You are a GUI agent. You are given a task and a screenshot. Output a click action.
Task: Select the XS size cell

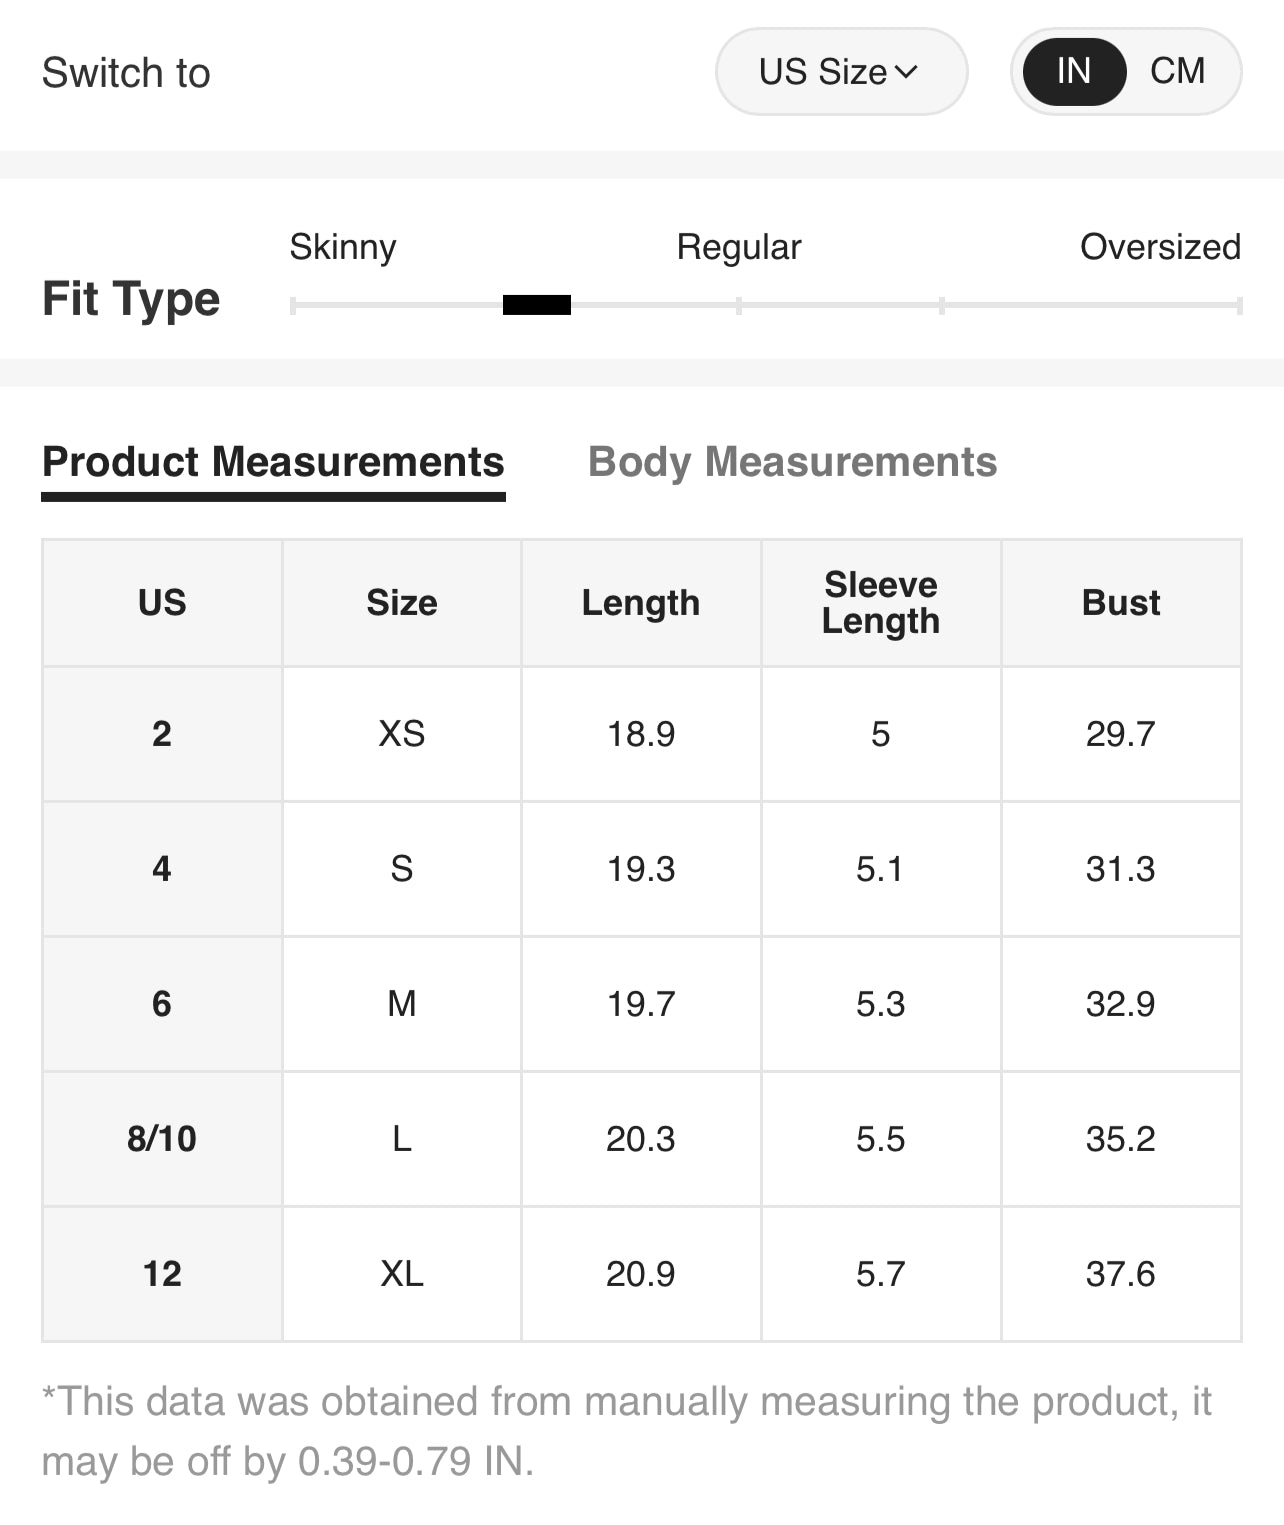pyautogui.click(x=402, y=734)
